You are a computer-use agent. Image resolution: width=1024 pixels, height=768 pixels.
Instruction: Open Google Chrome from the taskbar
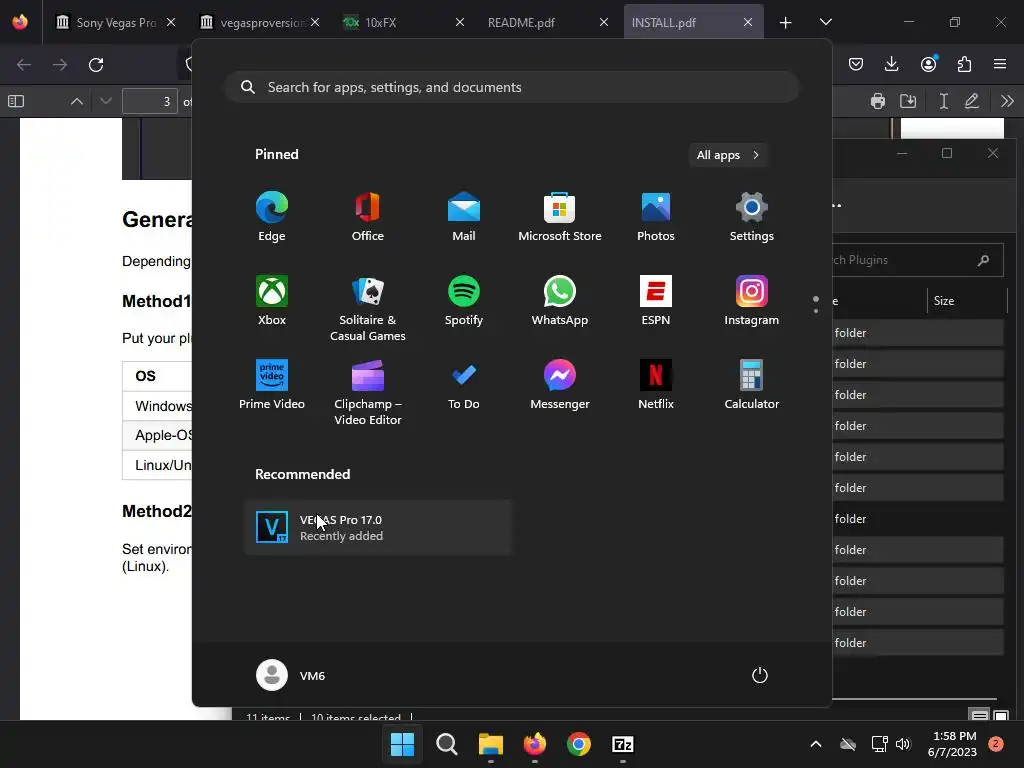(579, 744)
